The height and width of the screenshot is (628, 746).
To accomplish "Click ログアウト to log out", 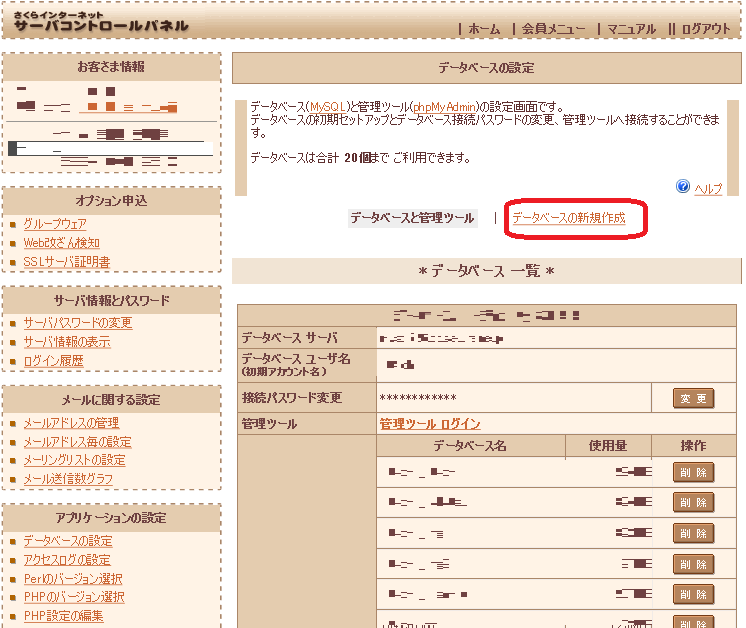I will pos(705,29).
